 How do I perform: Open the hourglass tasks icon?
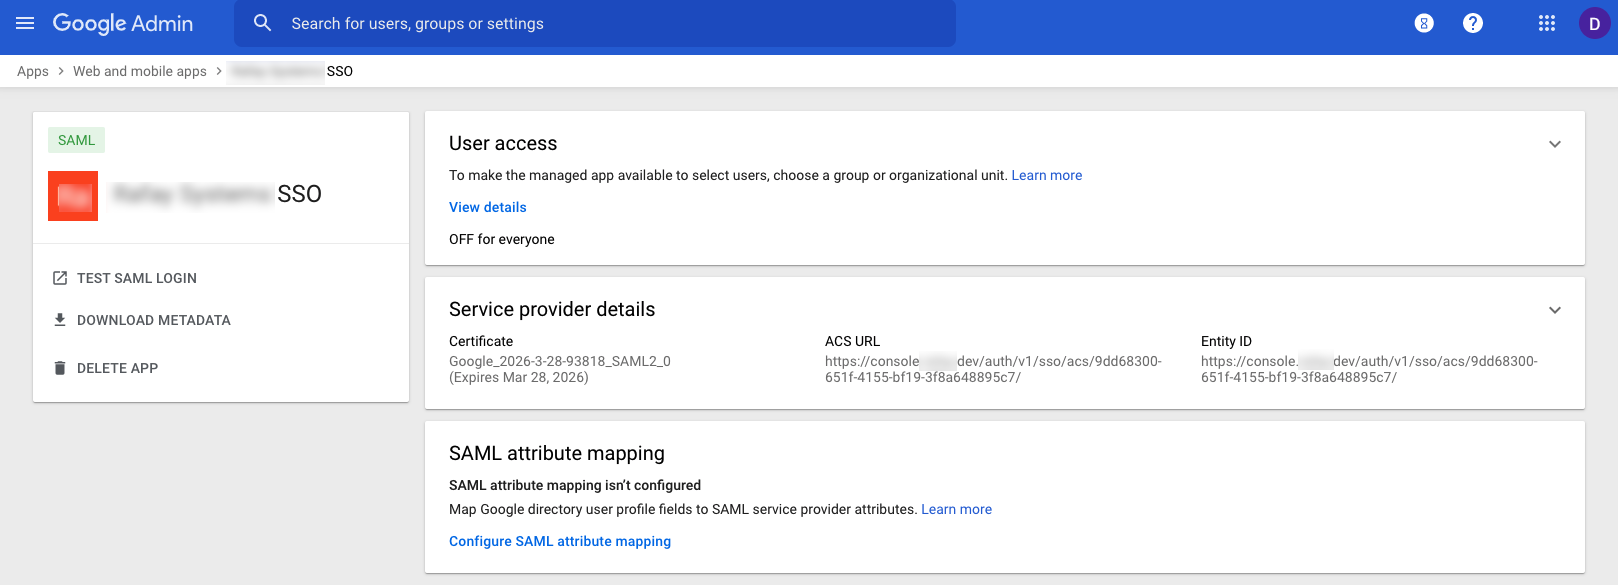tap(1424, 23)
